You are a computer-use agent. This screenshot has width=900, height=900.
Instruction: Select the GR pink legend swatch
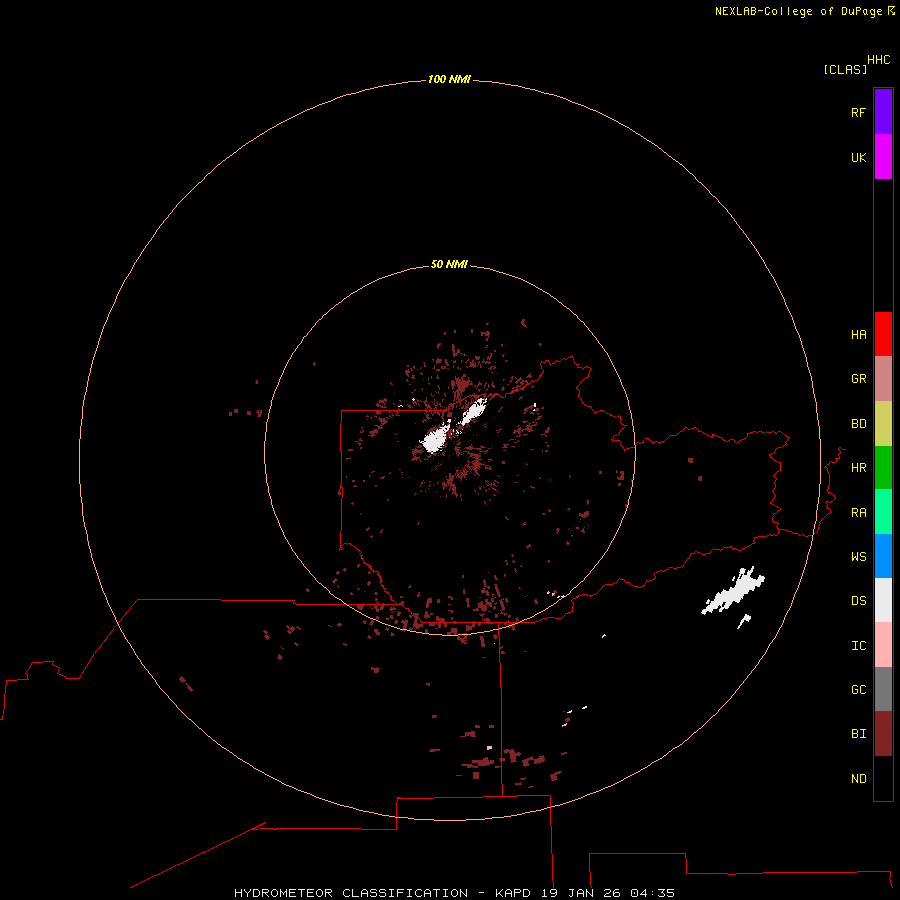coord(883,379)
